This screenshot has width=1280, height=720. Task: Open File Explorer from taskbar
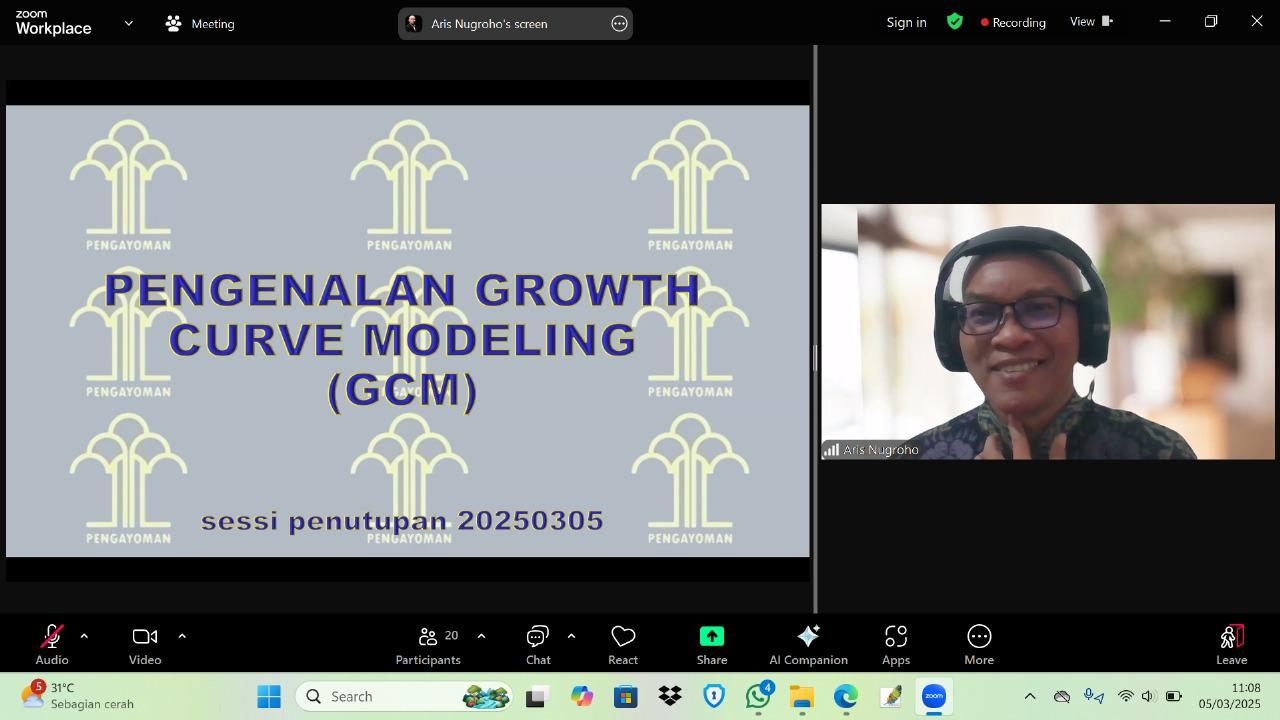(802, 696)
